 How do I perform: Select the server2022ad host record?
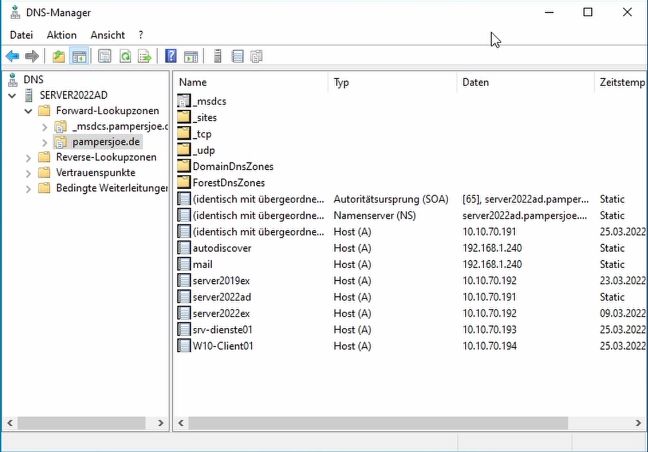tap(411, 297)
